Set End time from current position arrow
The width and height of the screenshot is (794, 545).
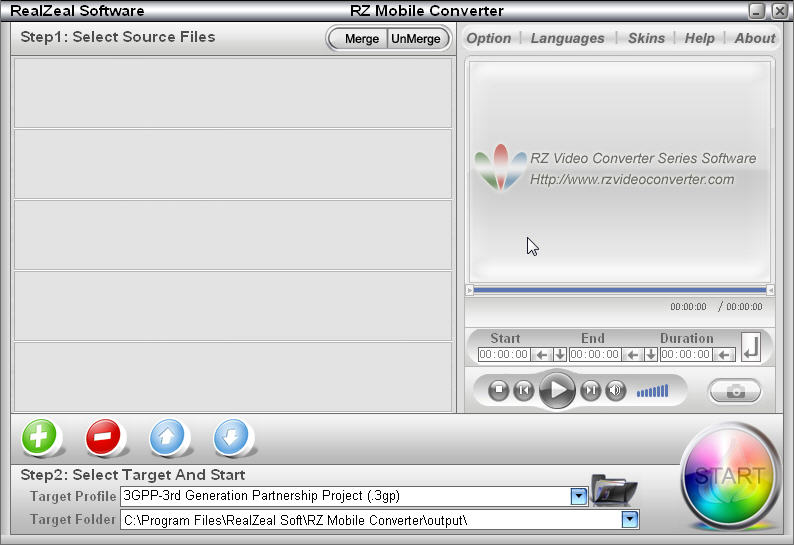coord(632,355)
